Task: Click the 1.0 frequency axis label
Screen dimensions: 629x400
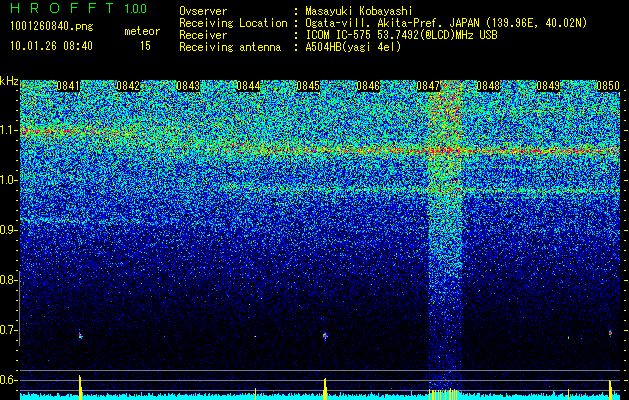Action: [9, 180]
